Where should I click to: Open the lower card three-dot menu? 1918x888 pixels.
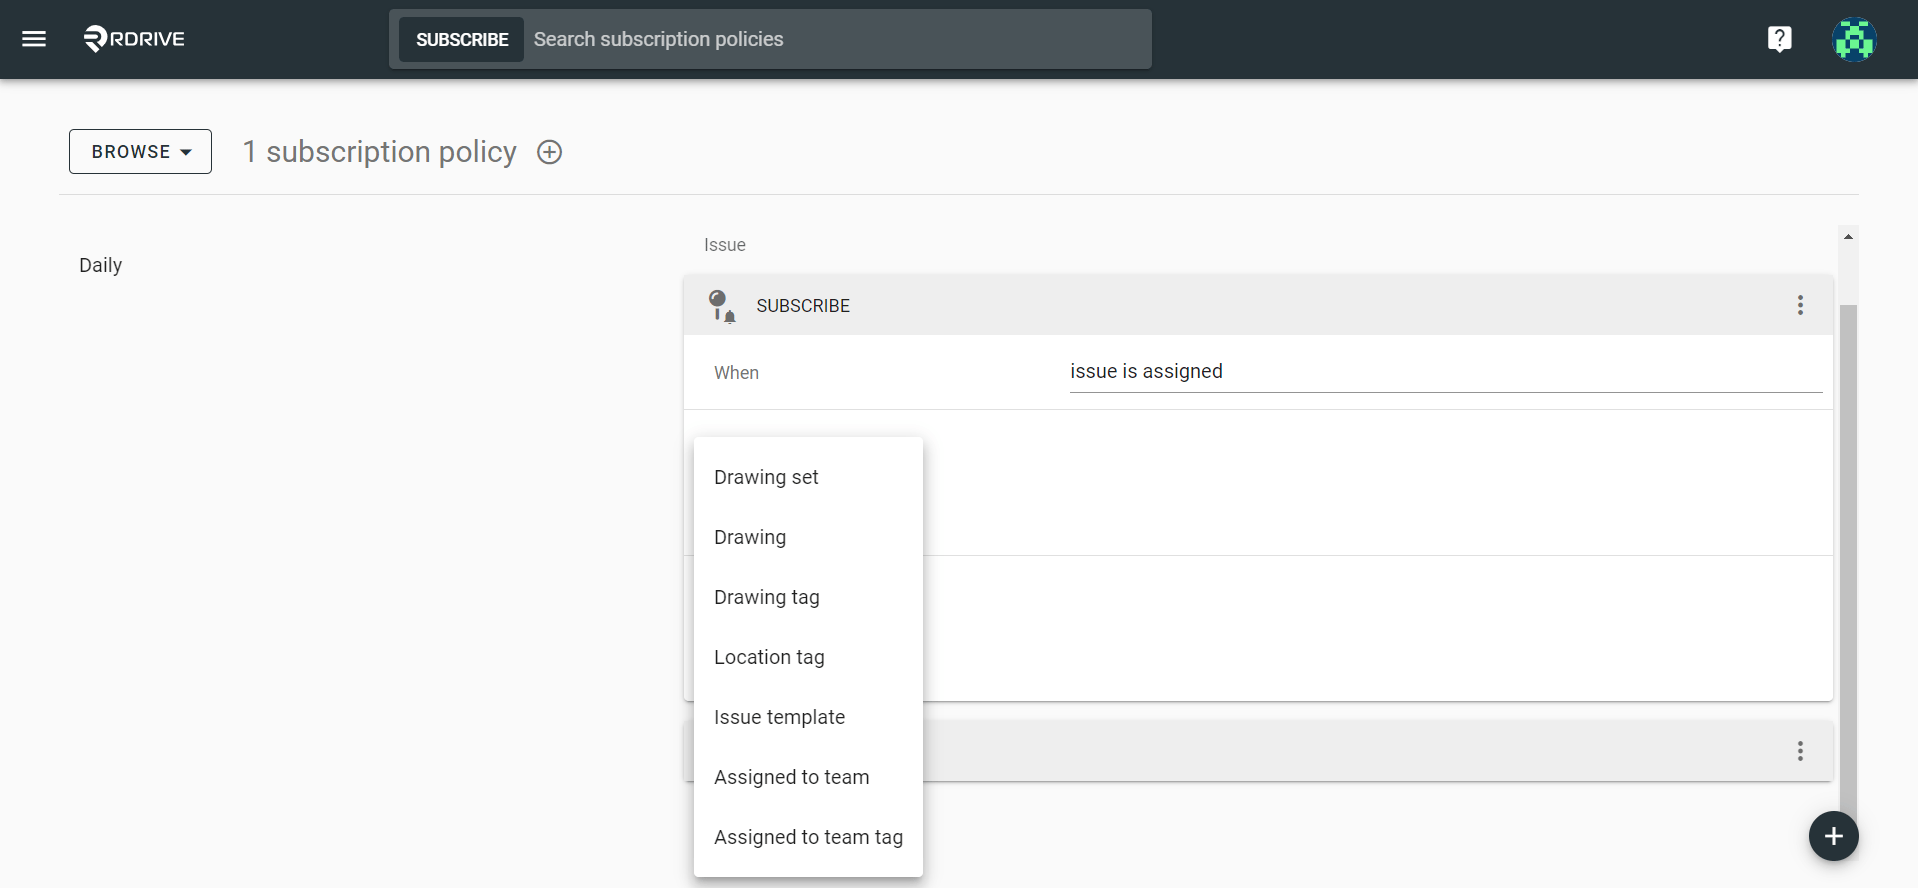(1800, 751)
